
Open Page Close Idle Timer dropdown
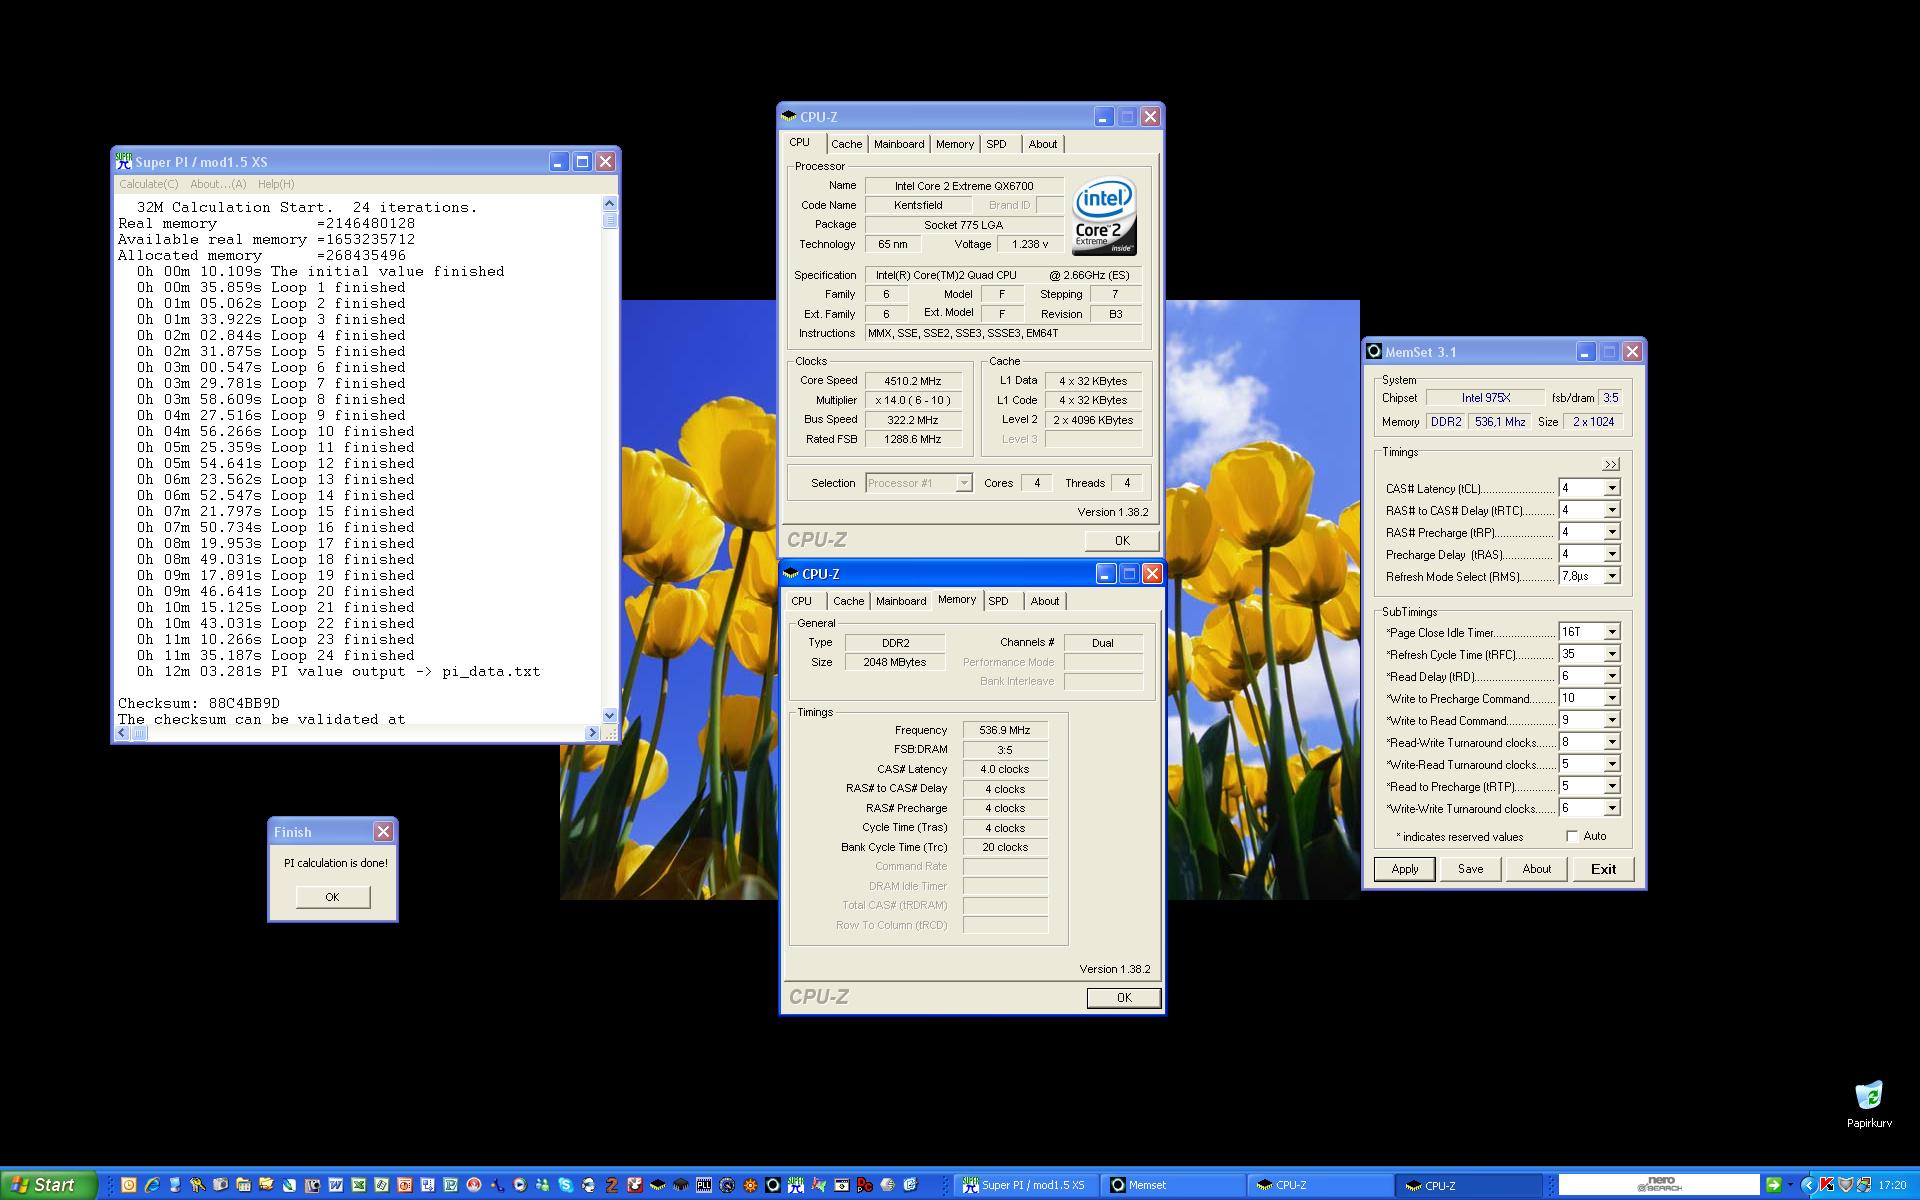point(1612,632)
